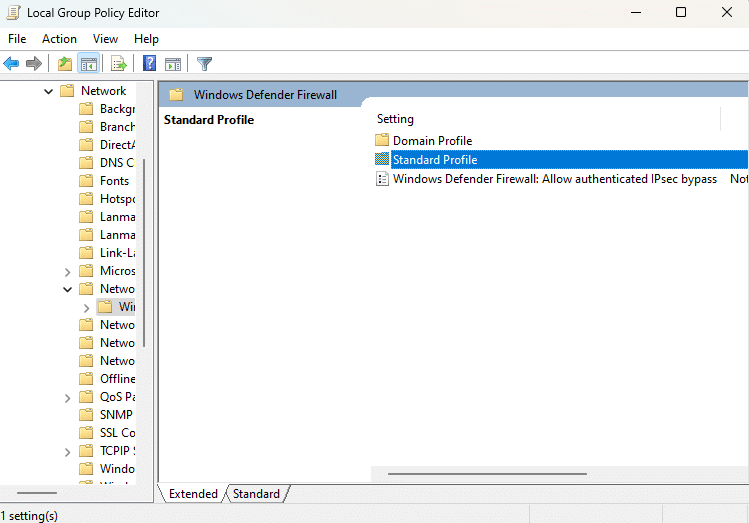Click the Forward arrow toolbar icon
This screenshot has width=749, height=523.
point(34,64)
